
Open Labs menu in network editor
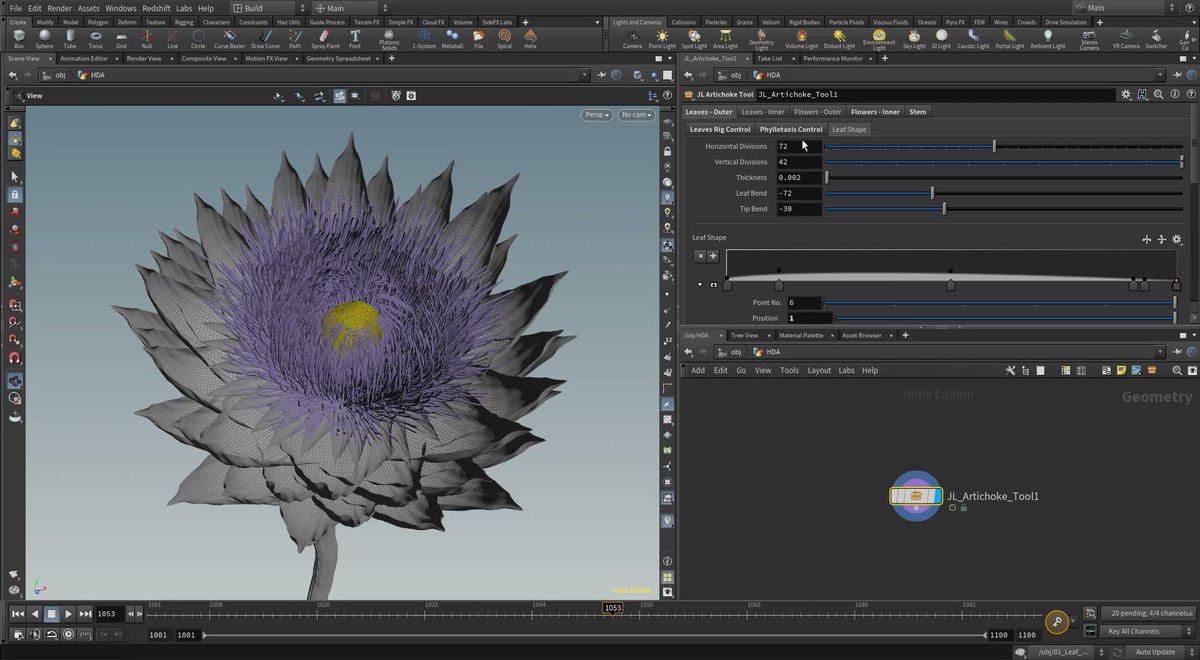[846, 370]
